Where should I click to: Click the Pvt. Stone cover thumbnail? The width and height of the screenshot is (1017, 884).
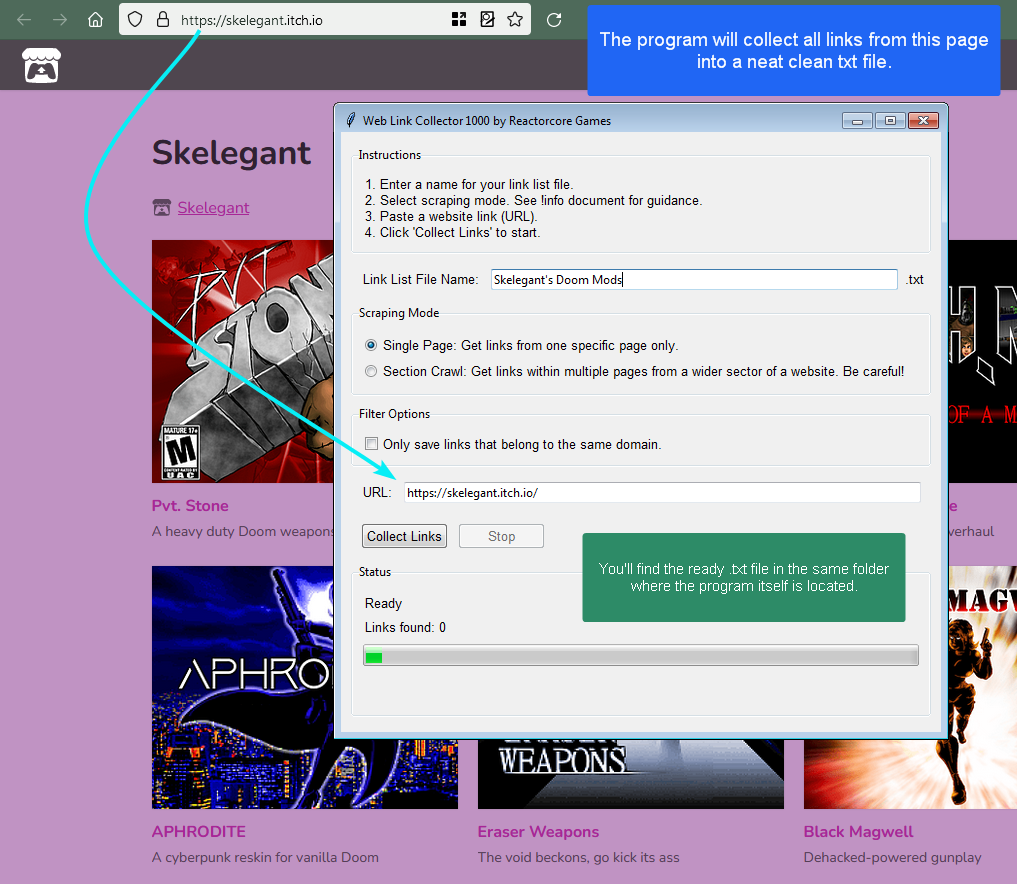[x=243, y=361]
